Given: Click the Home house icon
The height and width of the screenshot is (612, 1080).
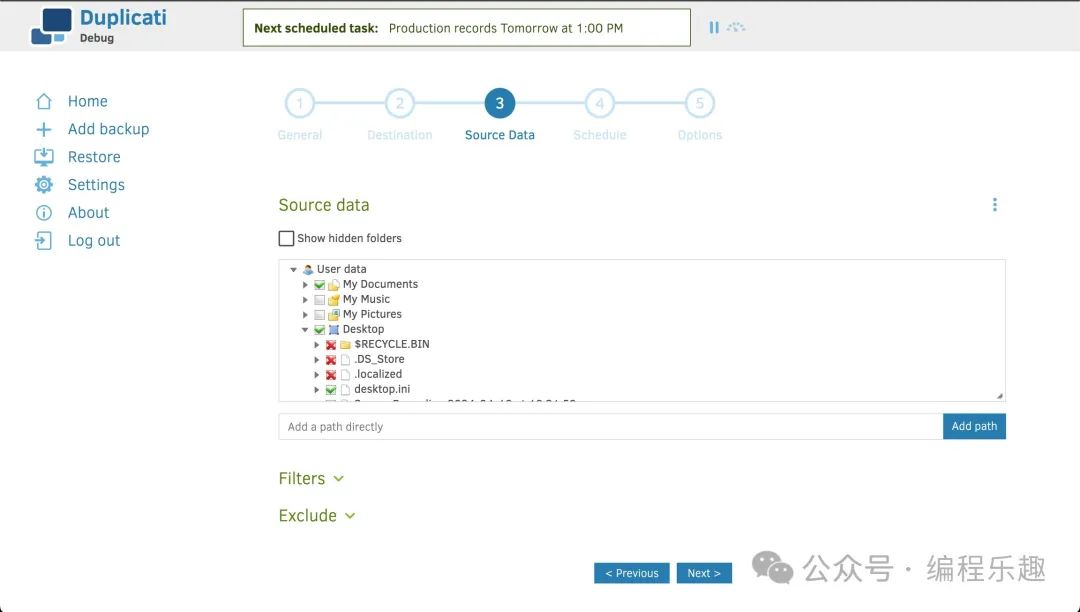Looking at the screenshot, I should pos(44,102).
